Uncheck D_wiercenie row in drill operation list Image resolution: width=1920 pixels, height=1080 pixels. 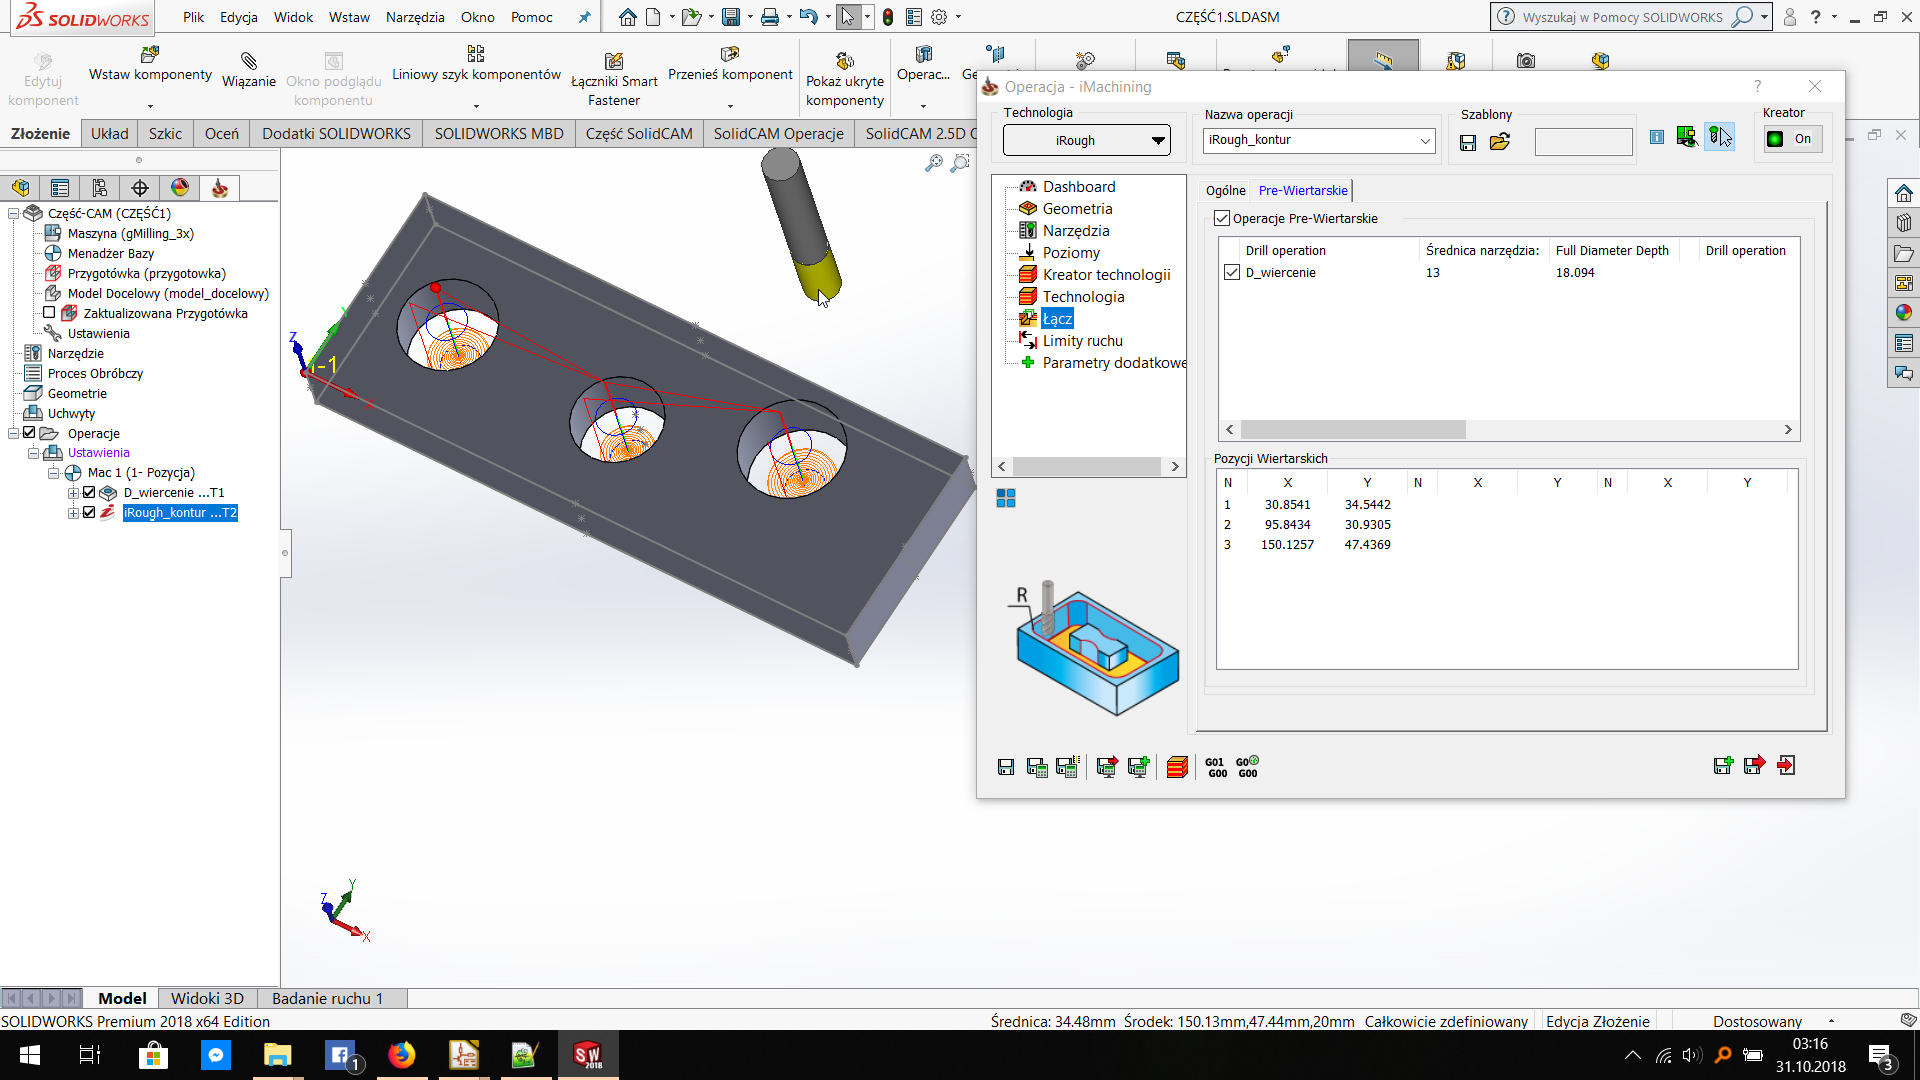(x=1232, y=272)
